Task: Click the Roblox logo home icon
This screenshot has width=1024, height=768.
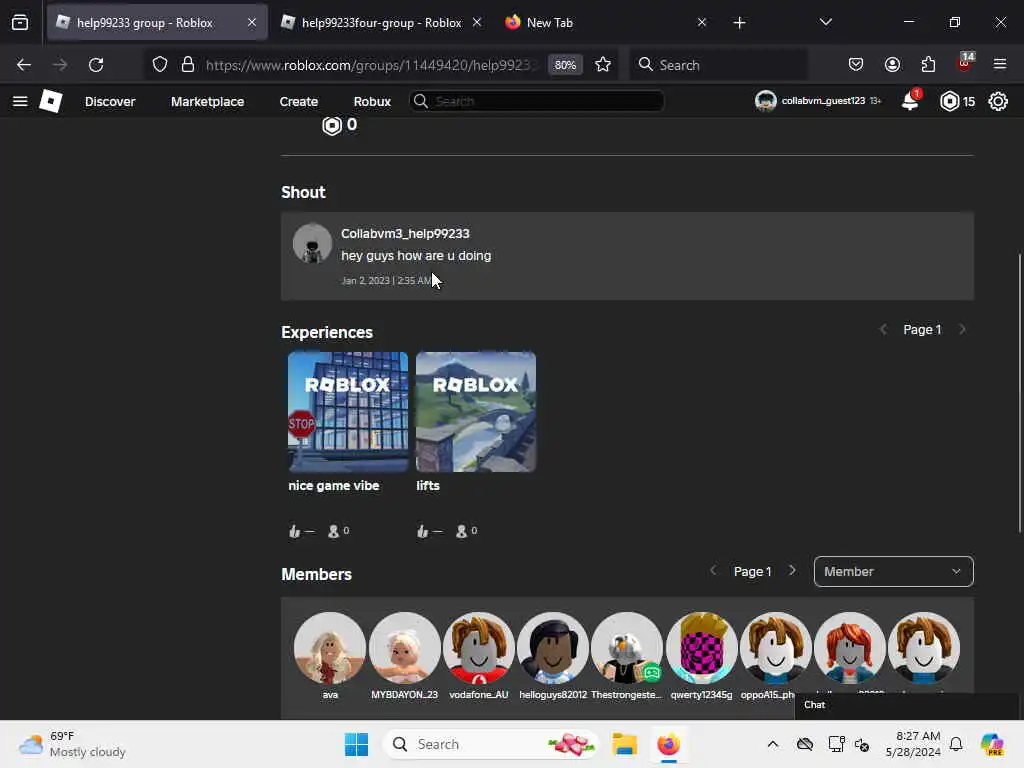Action: (x=51, y=101)
